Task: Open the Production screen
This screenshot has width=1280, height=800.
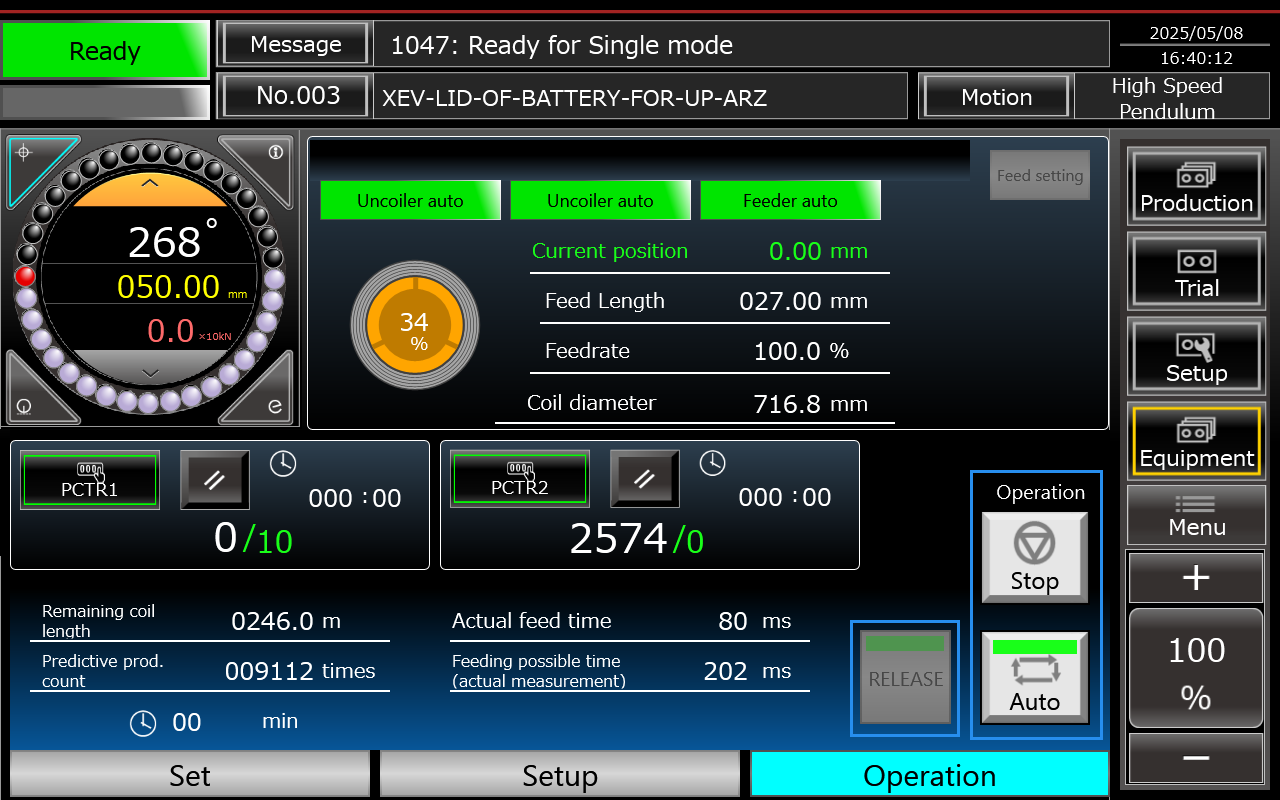Action: [1196, 187]
